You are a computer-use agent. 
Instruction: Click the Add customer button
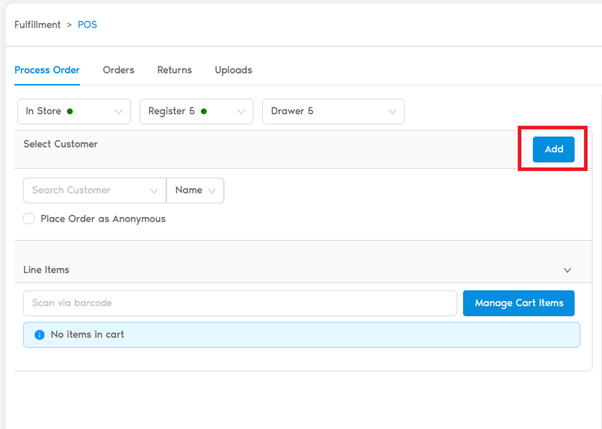point(553,149)
